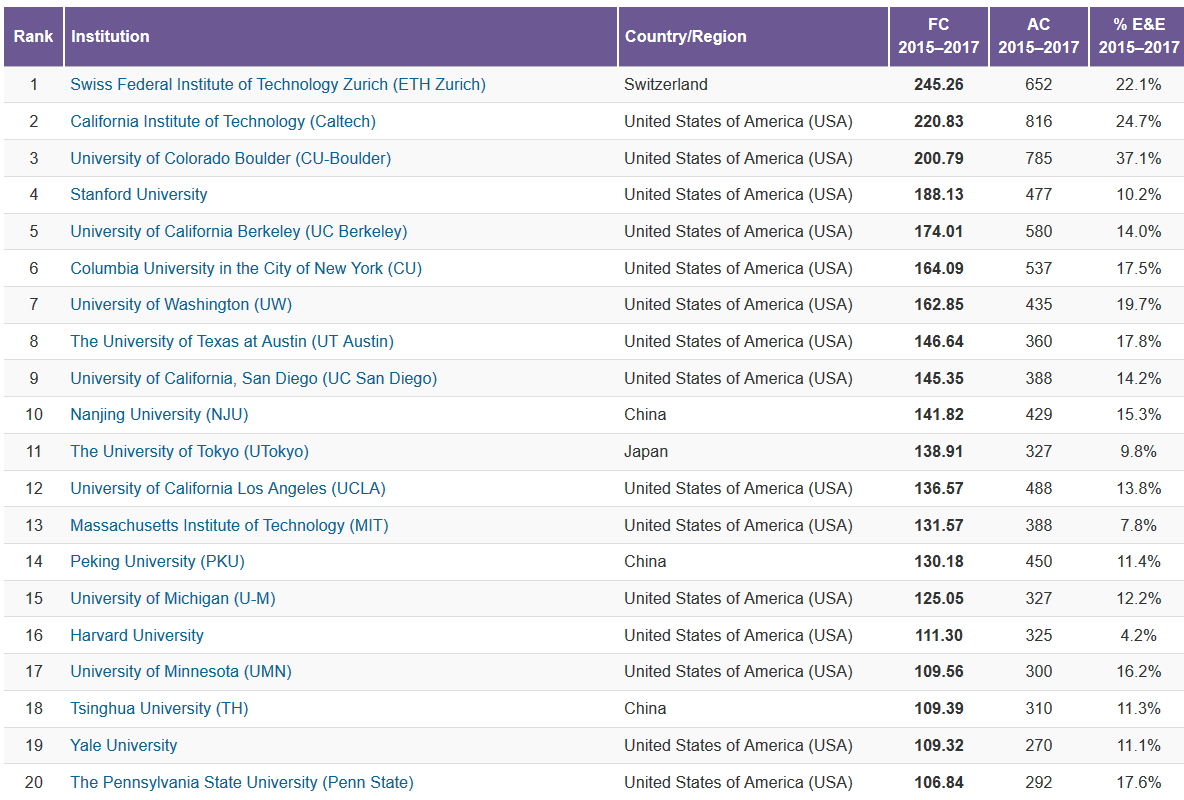Select percentage 9.8% in Tokyo row

(x=1139, y=452)
